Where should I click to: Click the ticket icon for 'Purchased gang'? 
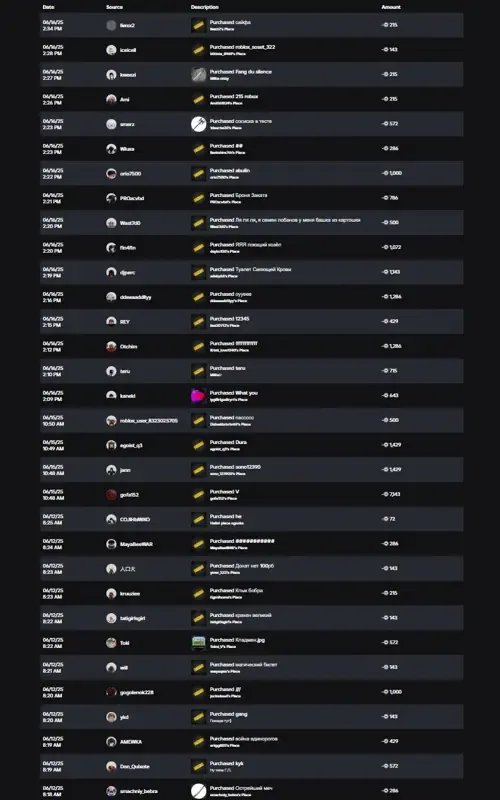(x=198, y=717)
